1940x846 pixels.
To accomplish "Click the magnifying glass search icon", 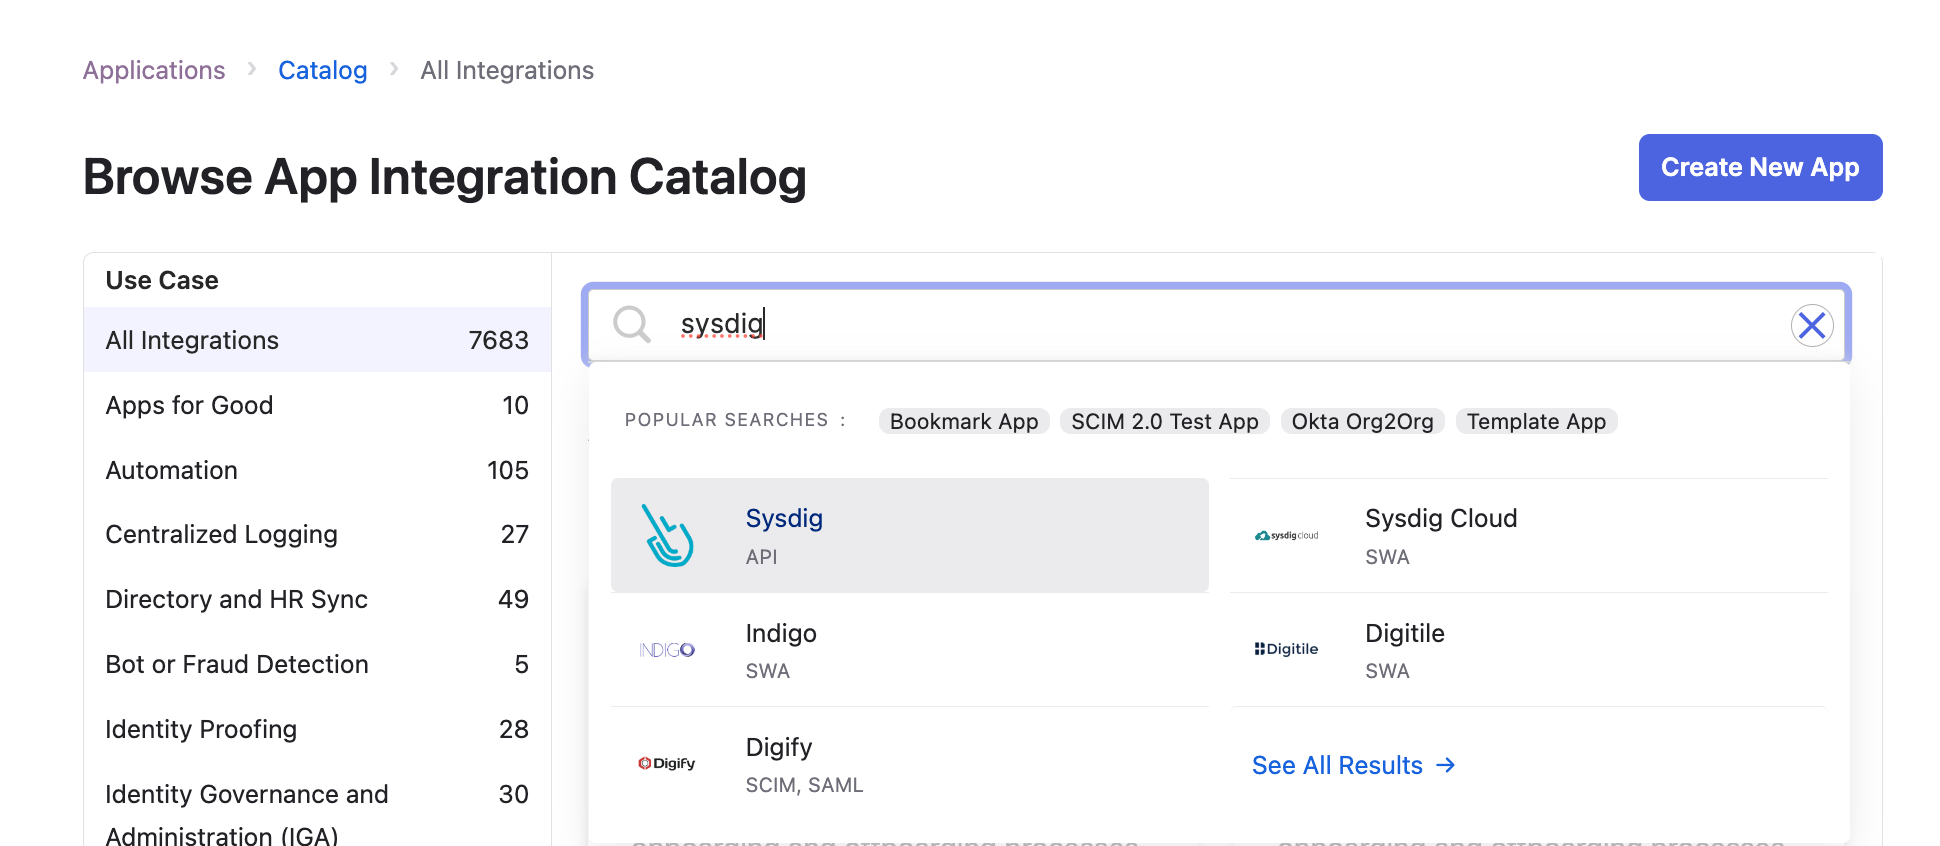I will pos(632,324).
